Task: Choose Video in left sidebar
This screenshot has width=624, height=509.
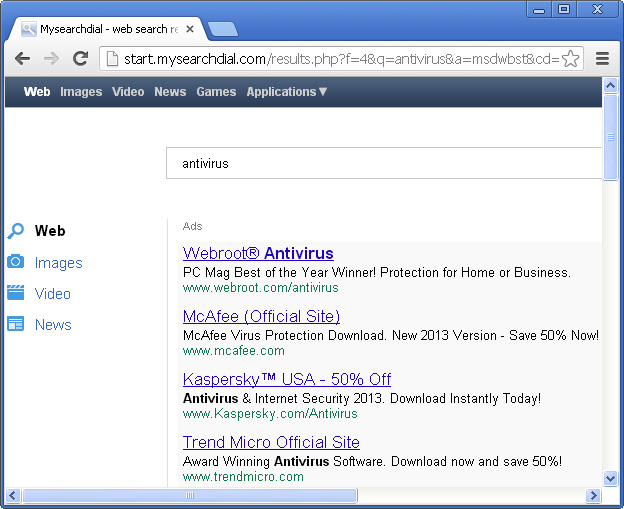Action: click(x=53, y=294)
